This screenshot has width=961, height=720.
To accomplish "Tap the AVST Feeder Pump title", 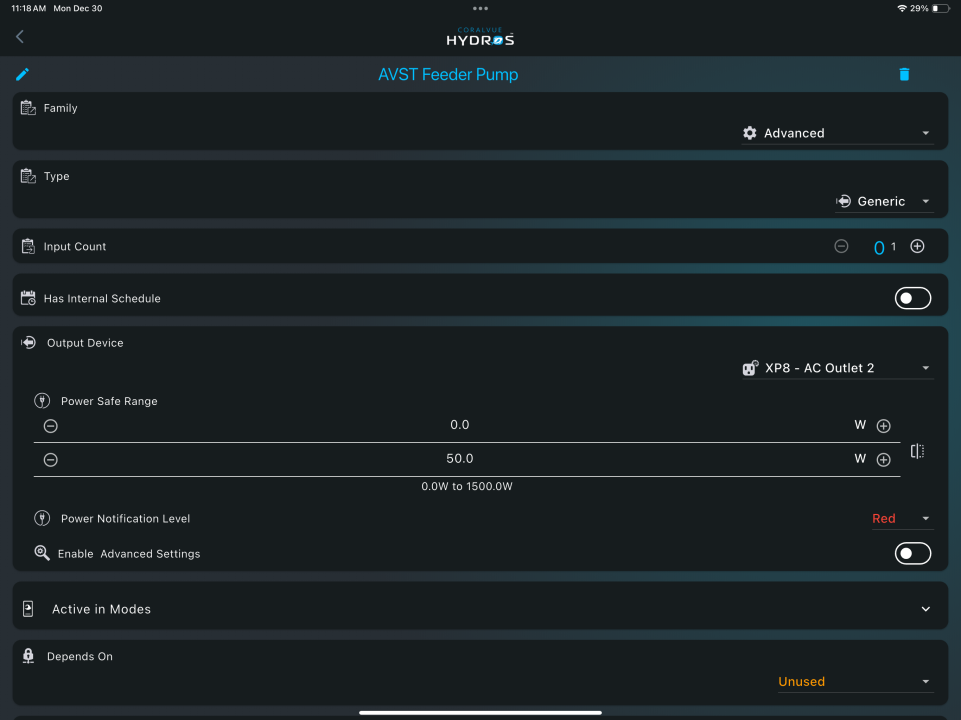I will point(448,75).
